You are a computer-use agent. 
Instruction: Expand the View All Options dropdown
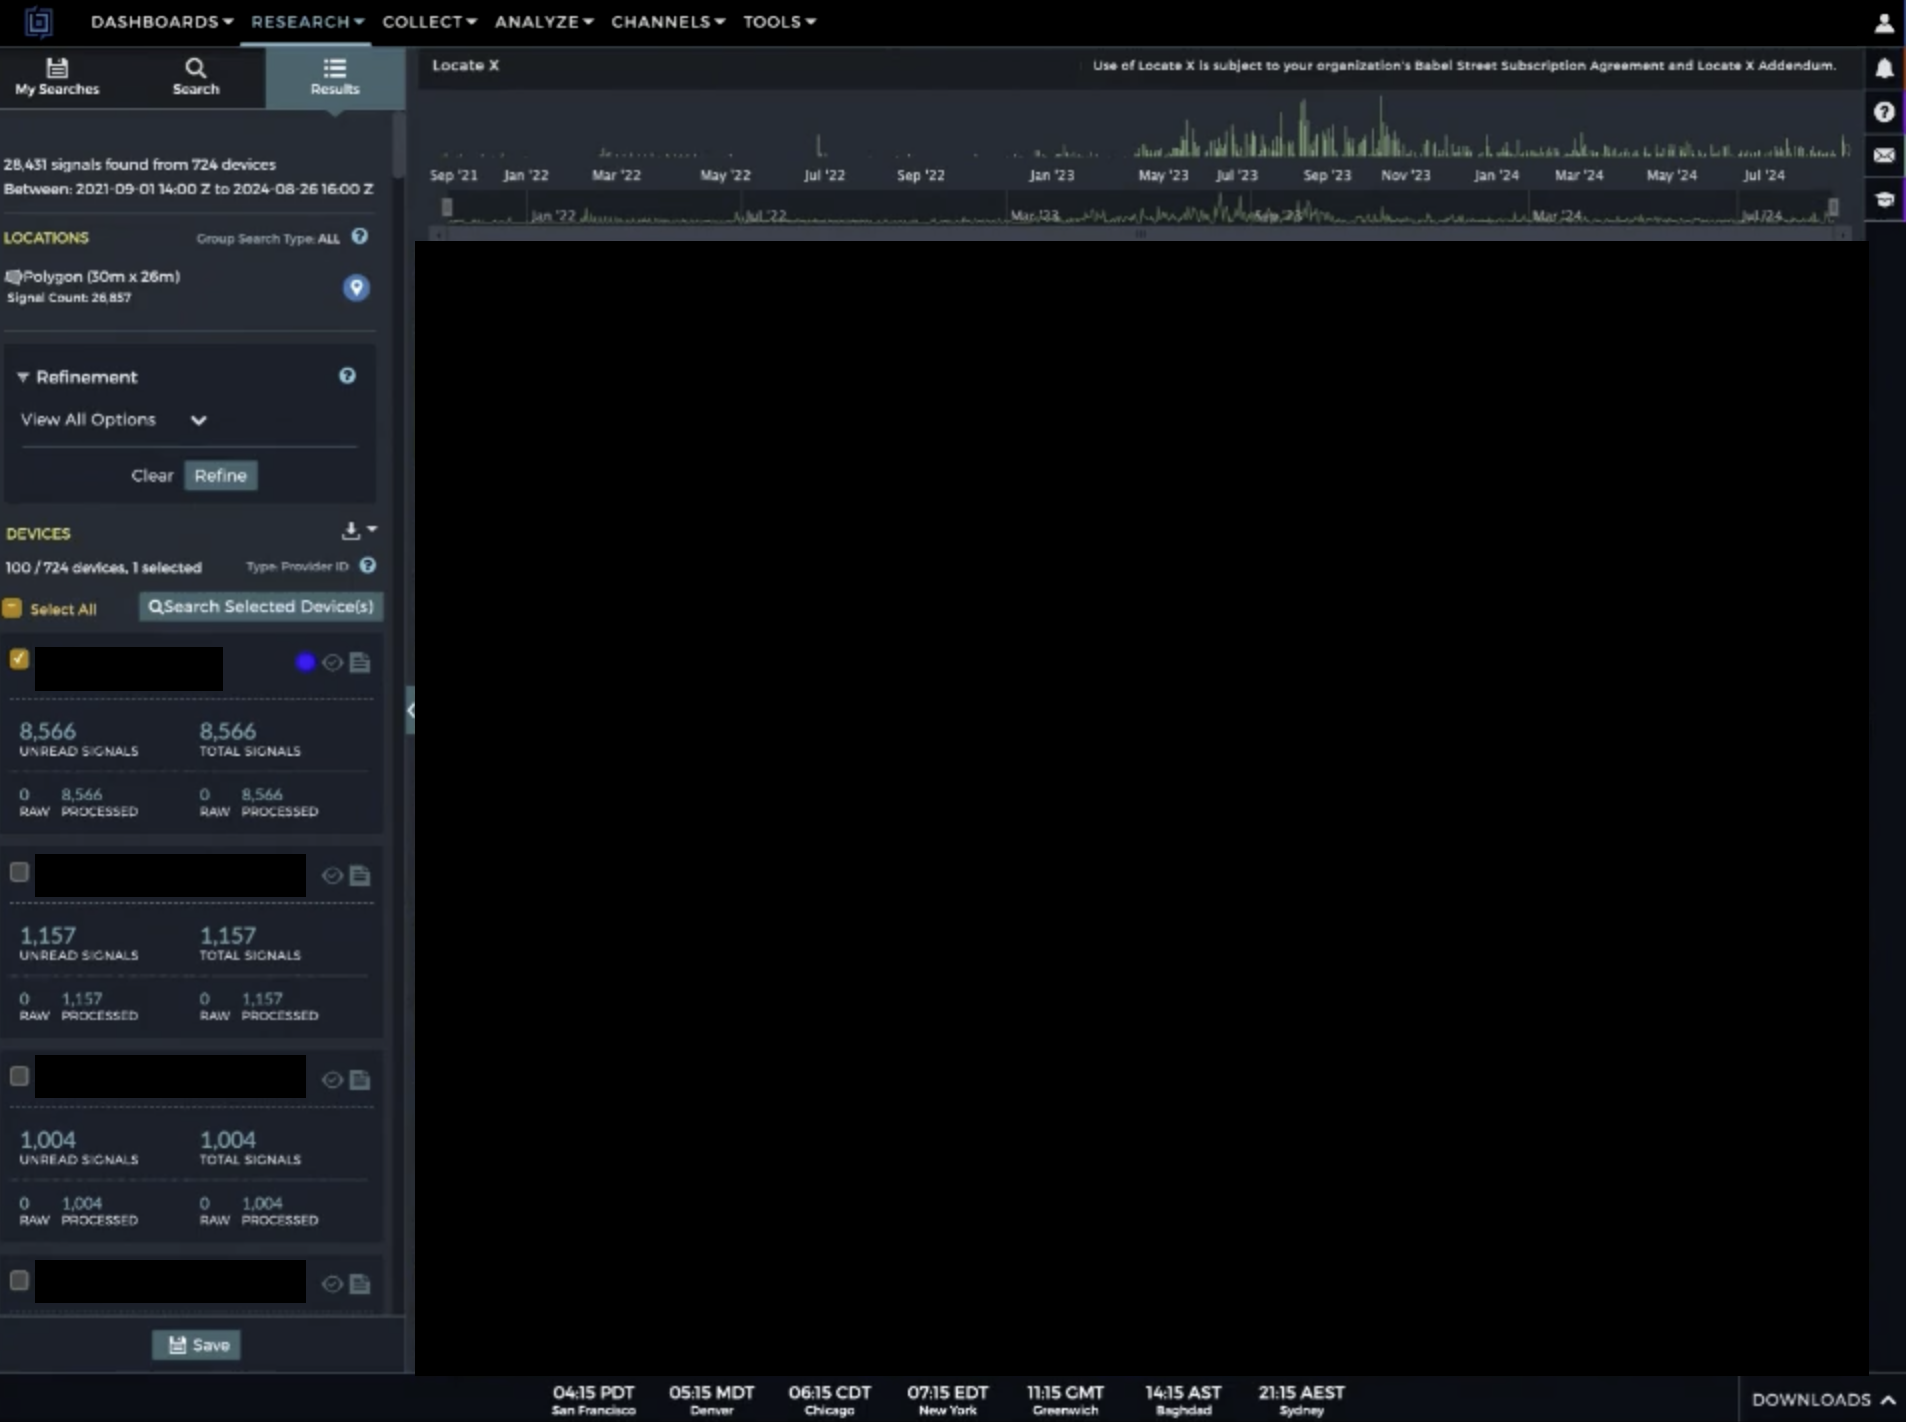tap(114, 420)
